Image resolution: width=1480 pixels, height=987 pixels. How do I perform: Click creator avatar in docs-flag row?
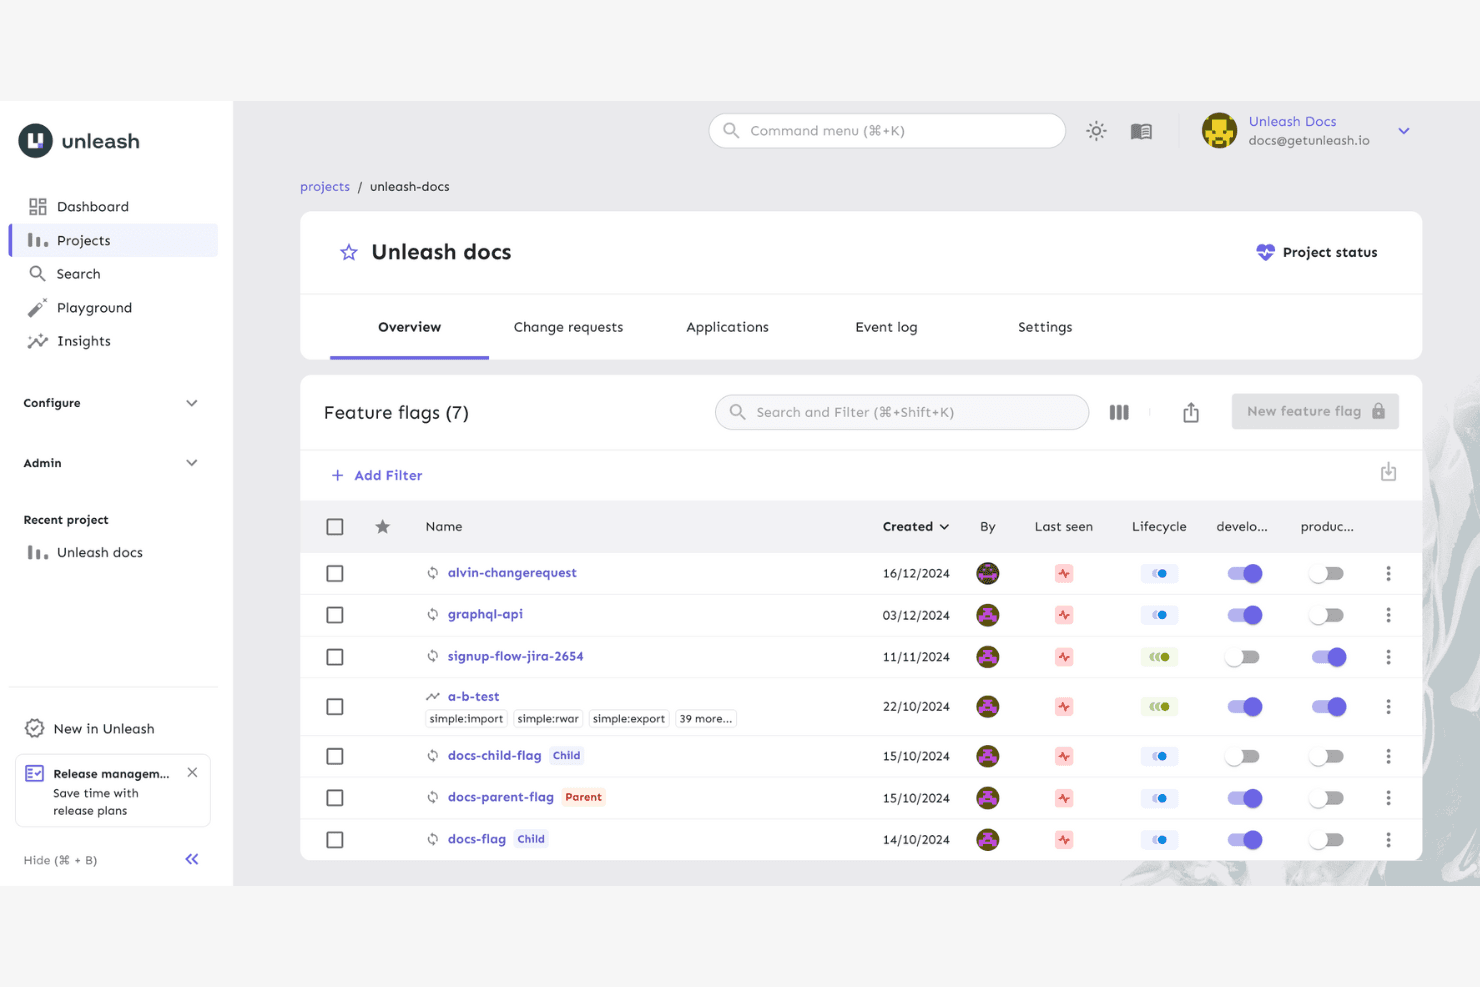[988, 840]
